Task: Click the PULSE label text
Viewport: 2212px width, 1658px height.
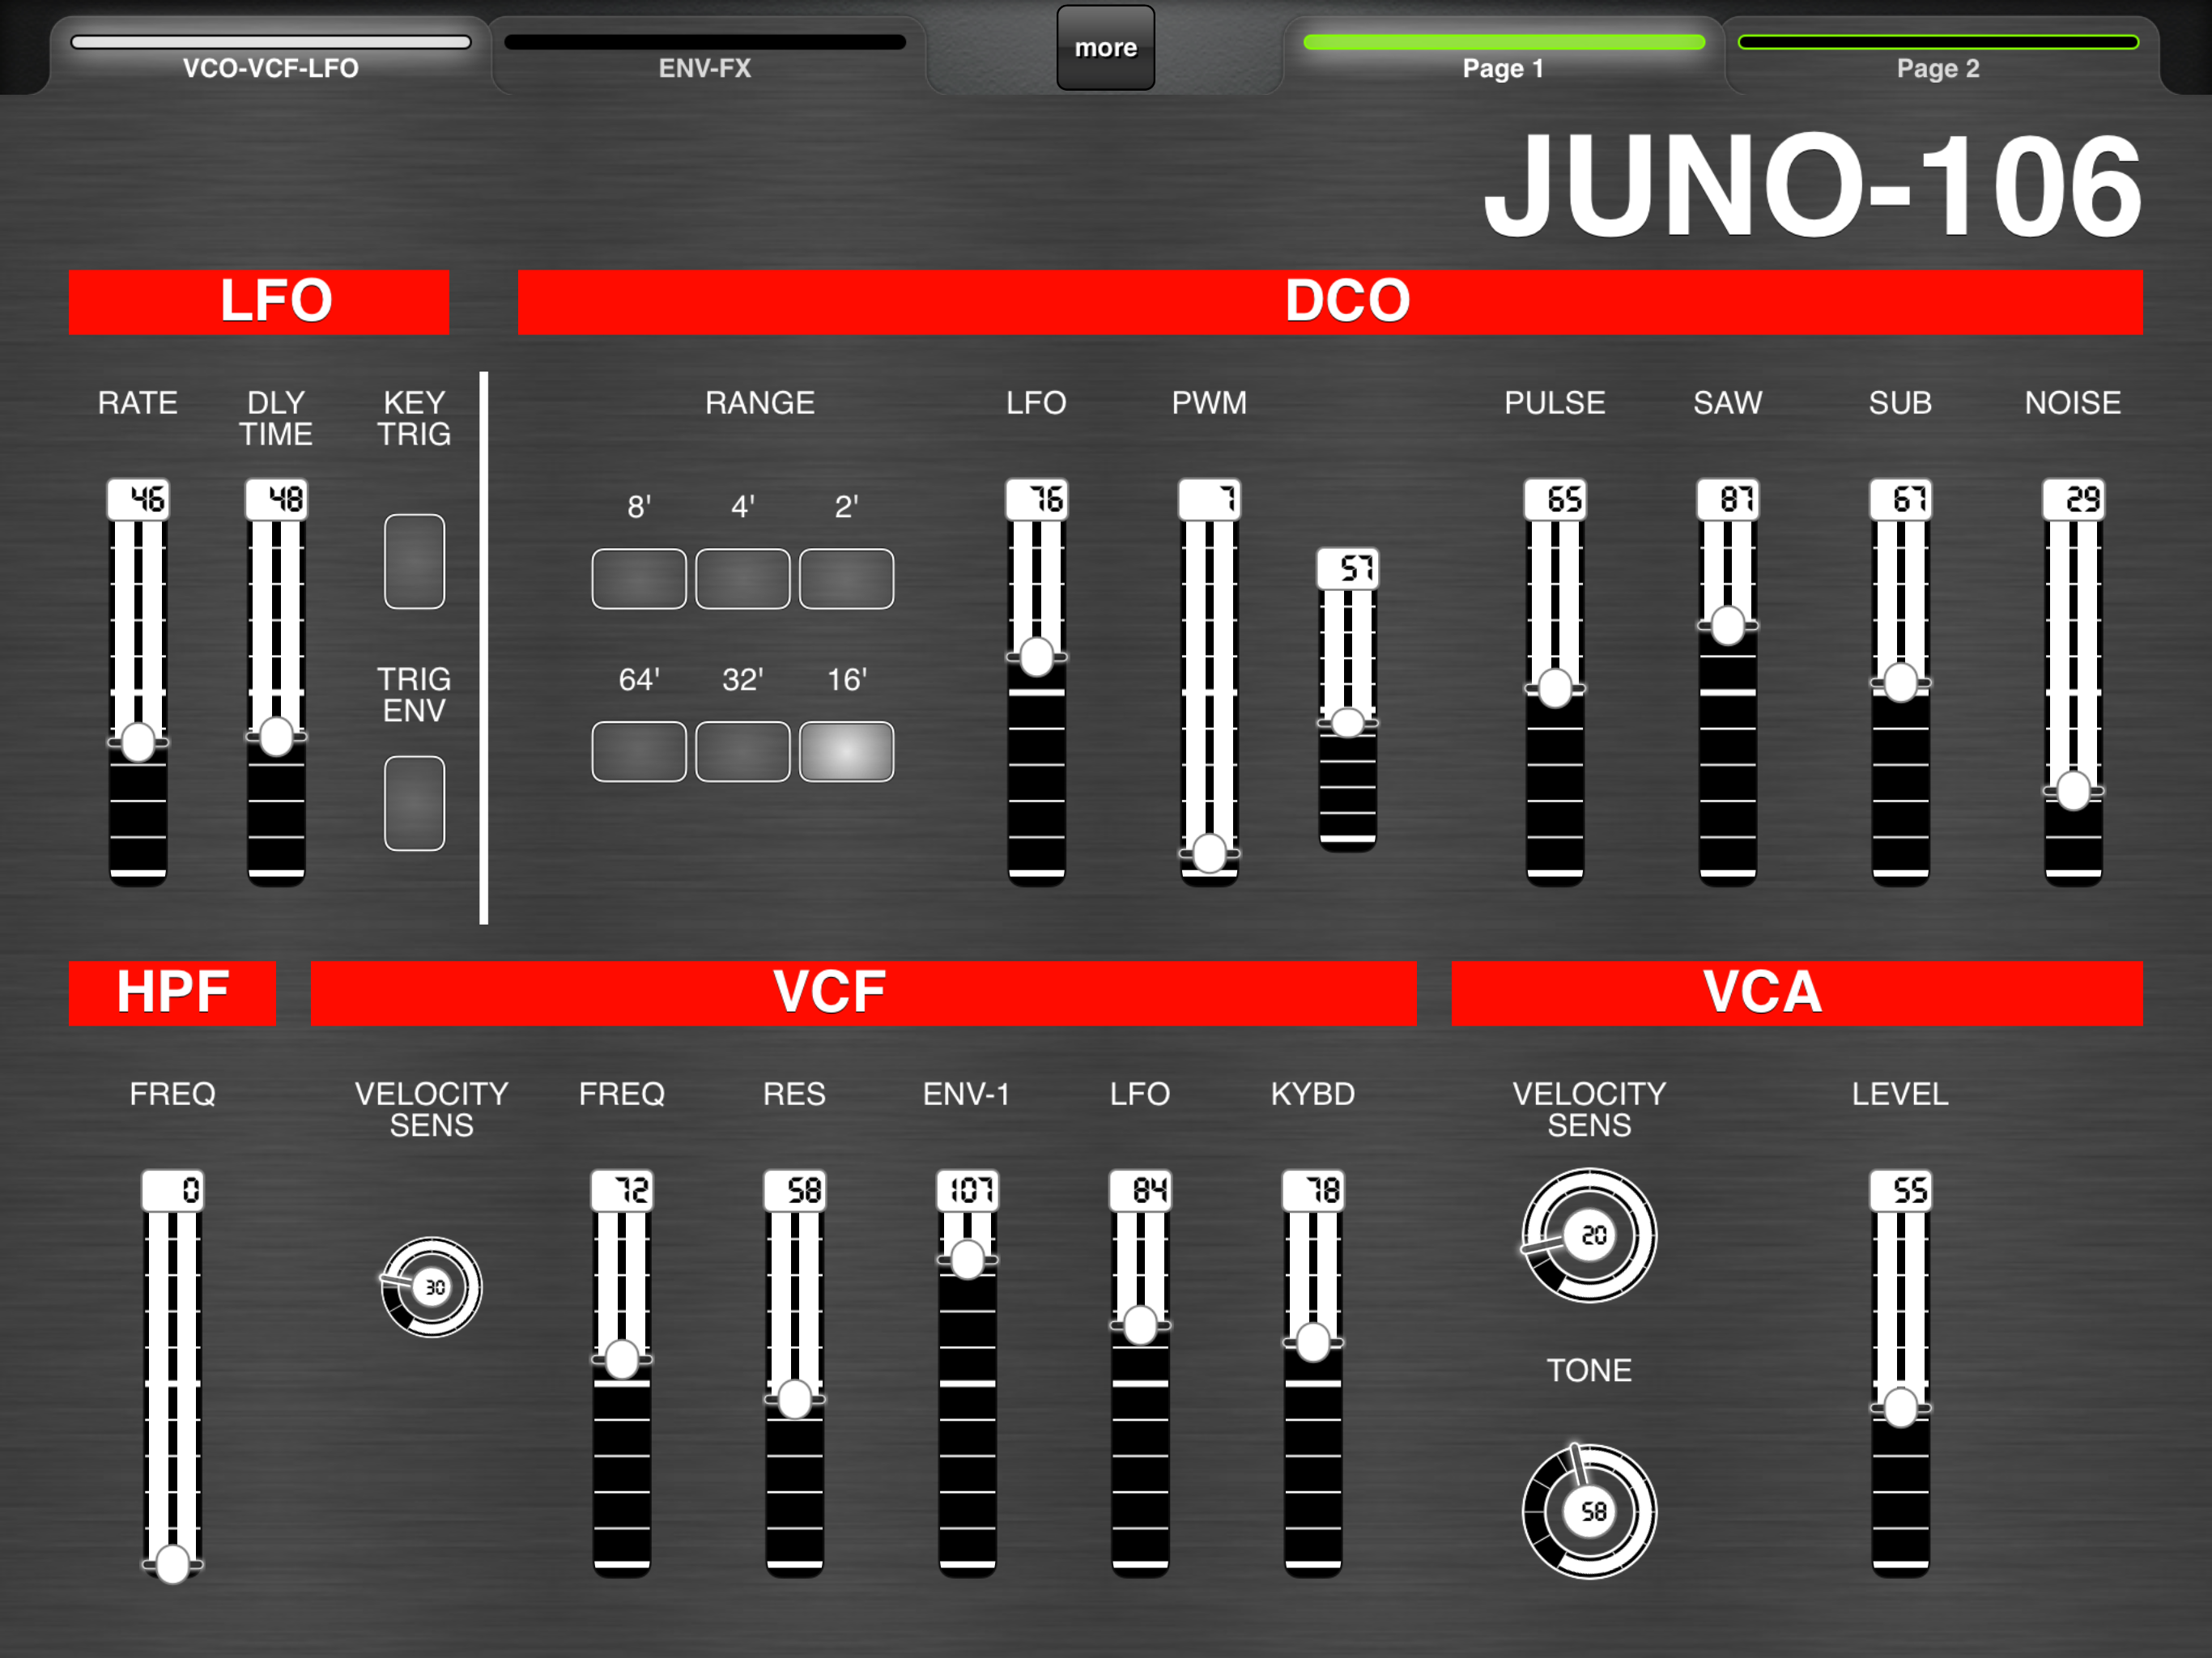Action: (1555, 403)
